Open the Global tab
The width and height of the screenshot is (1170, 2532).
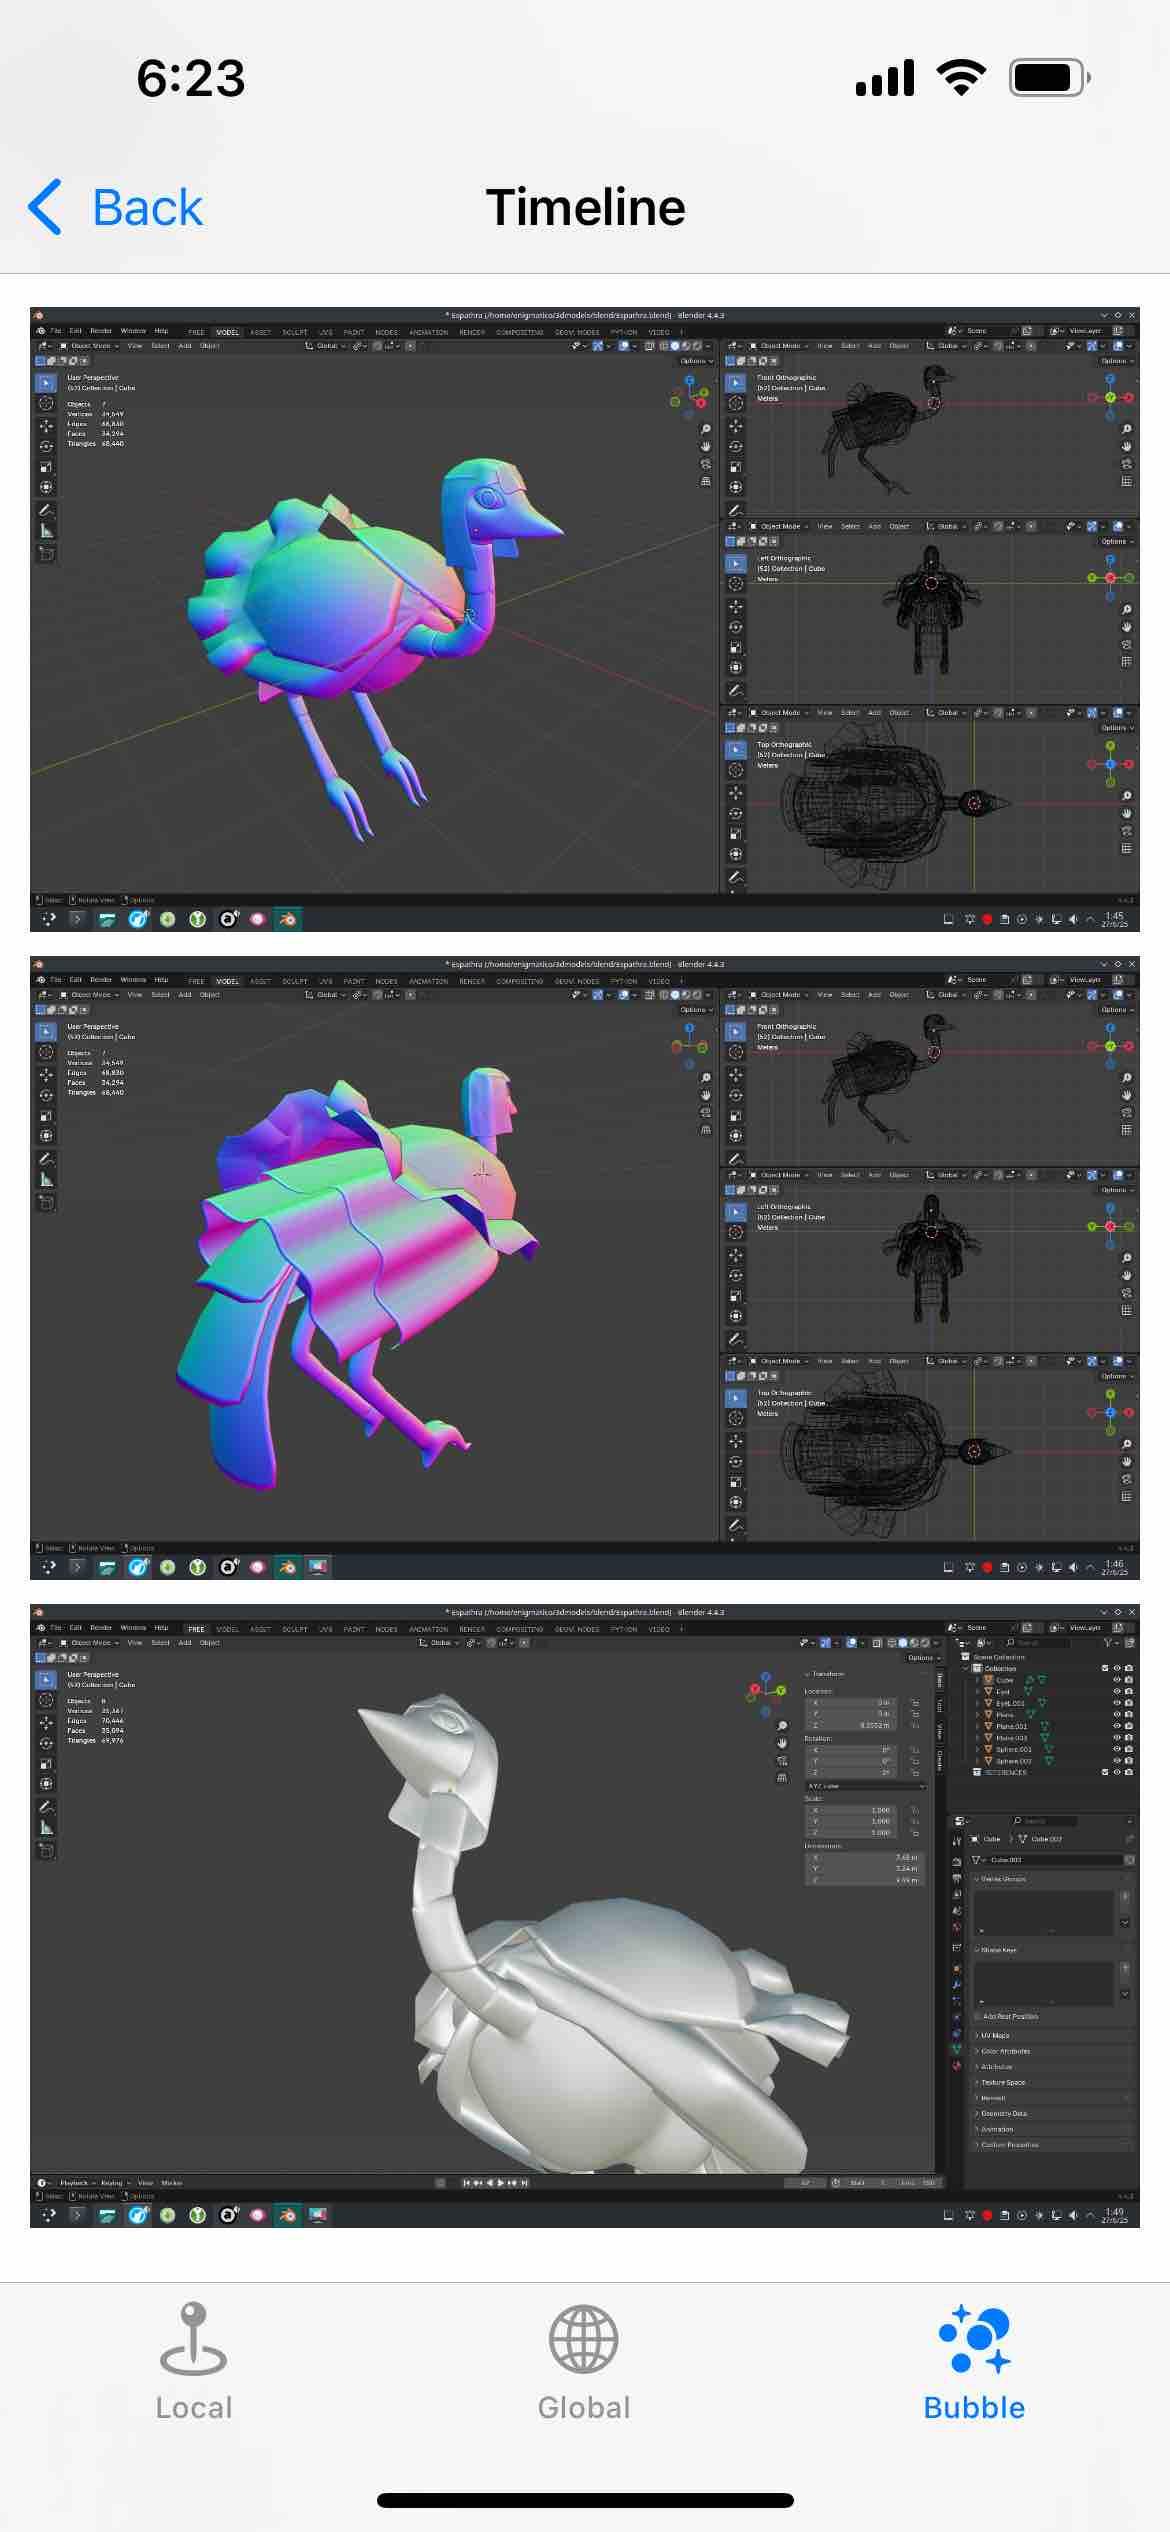pos(584,2361)
